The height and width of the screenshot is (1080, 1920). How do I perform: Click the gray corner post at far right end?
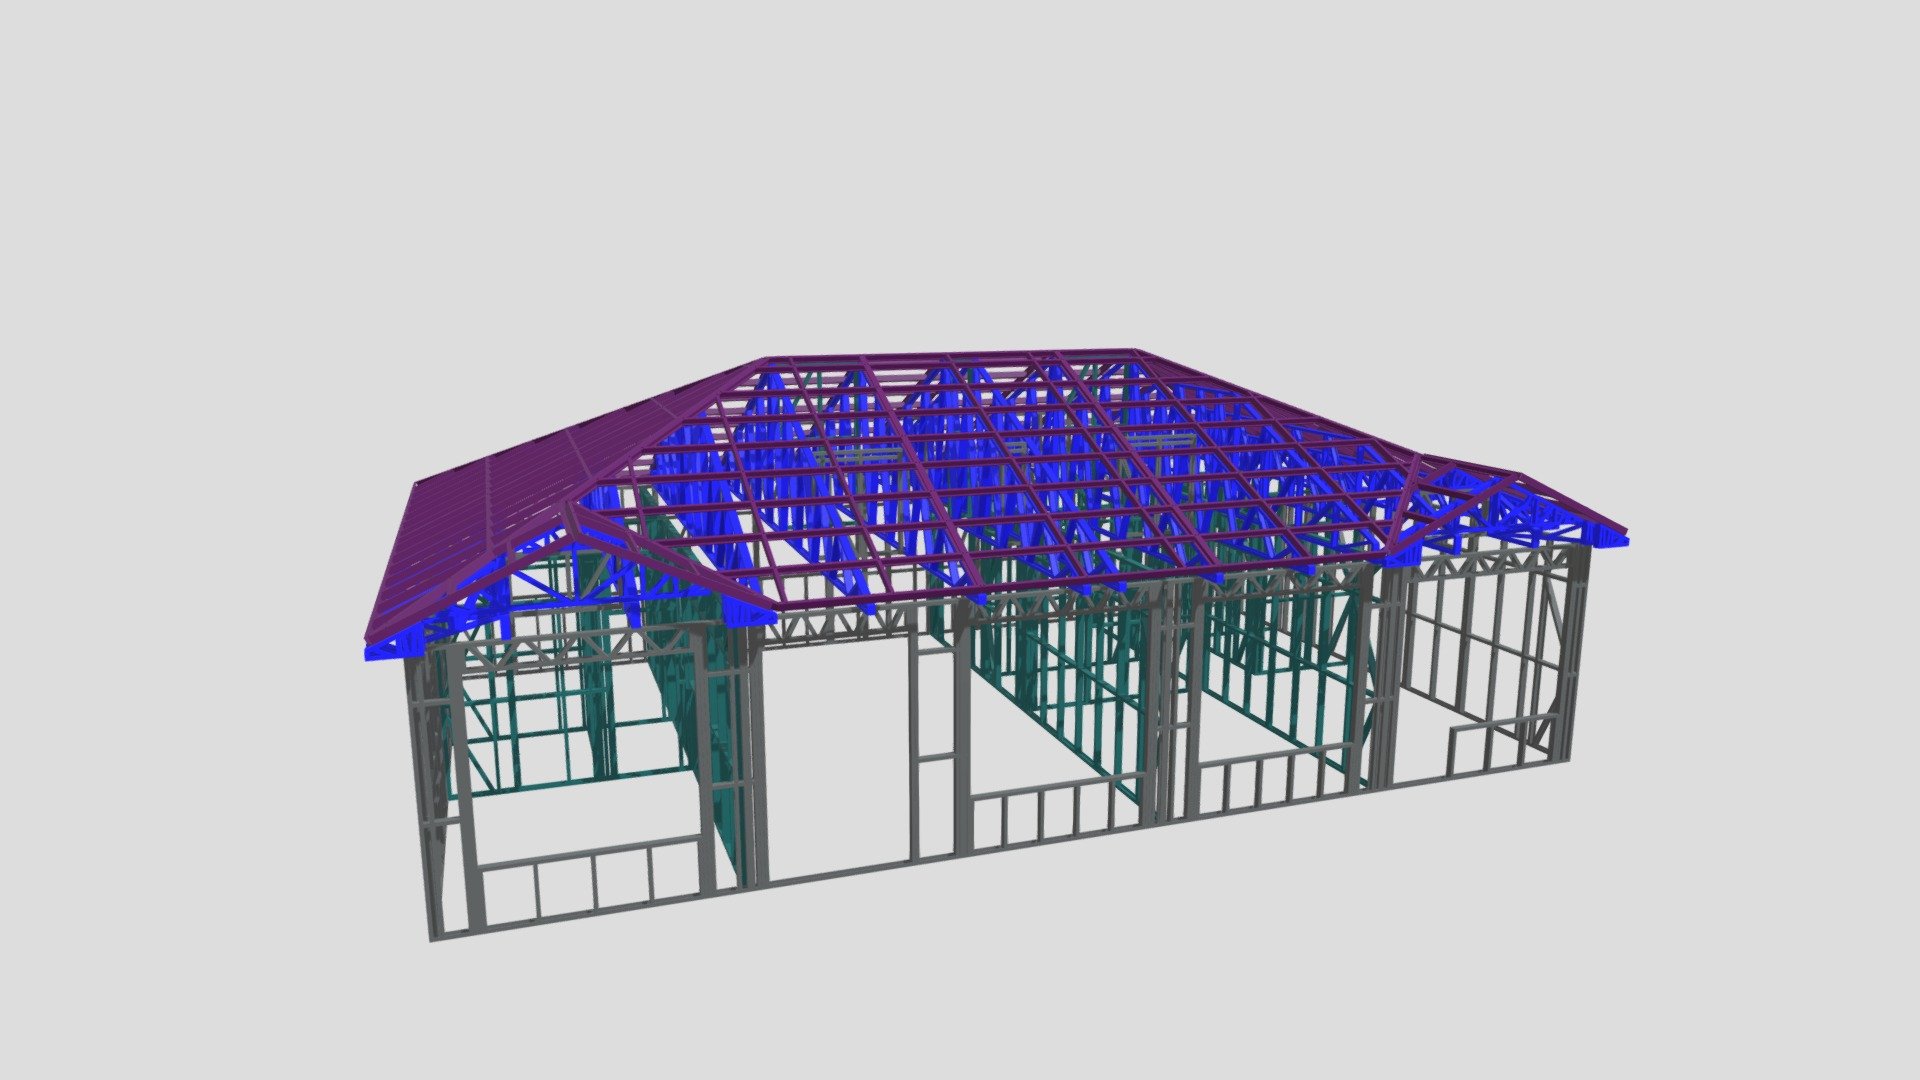click(1578, 655)
